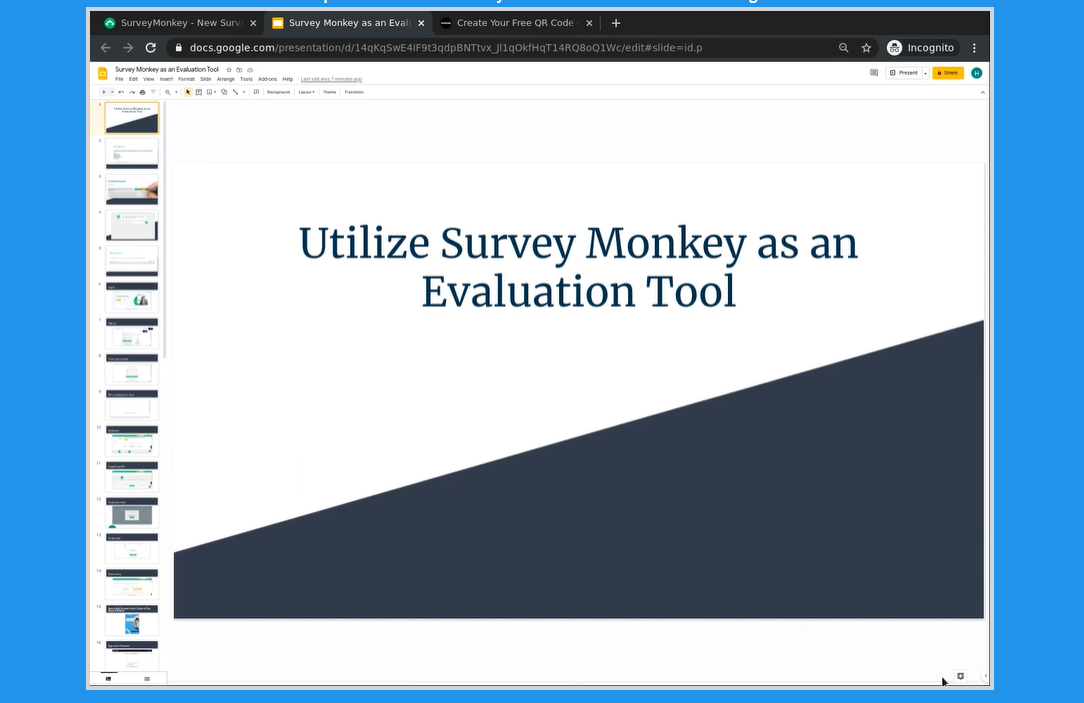
Task: Click the zoom magnifier tool
Action: (167, 92)
